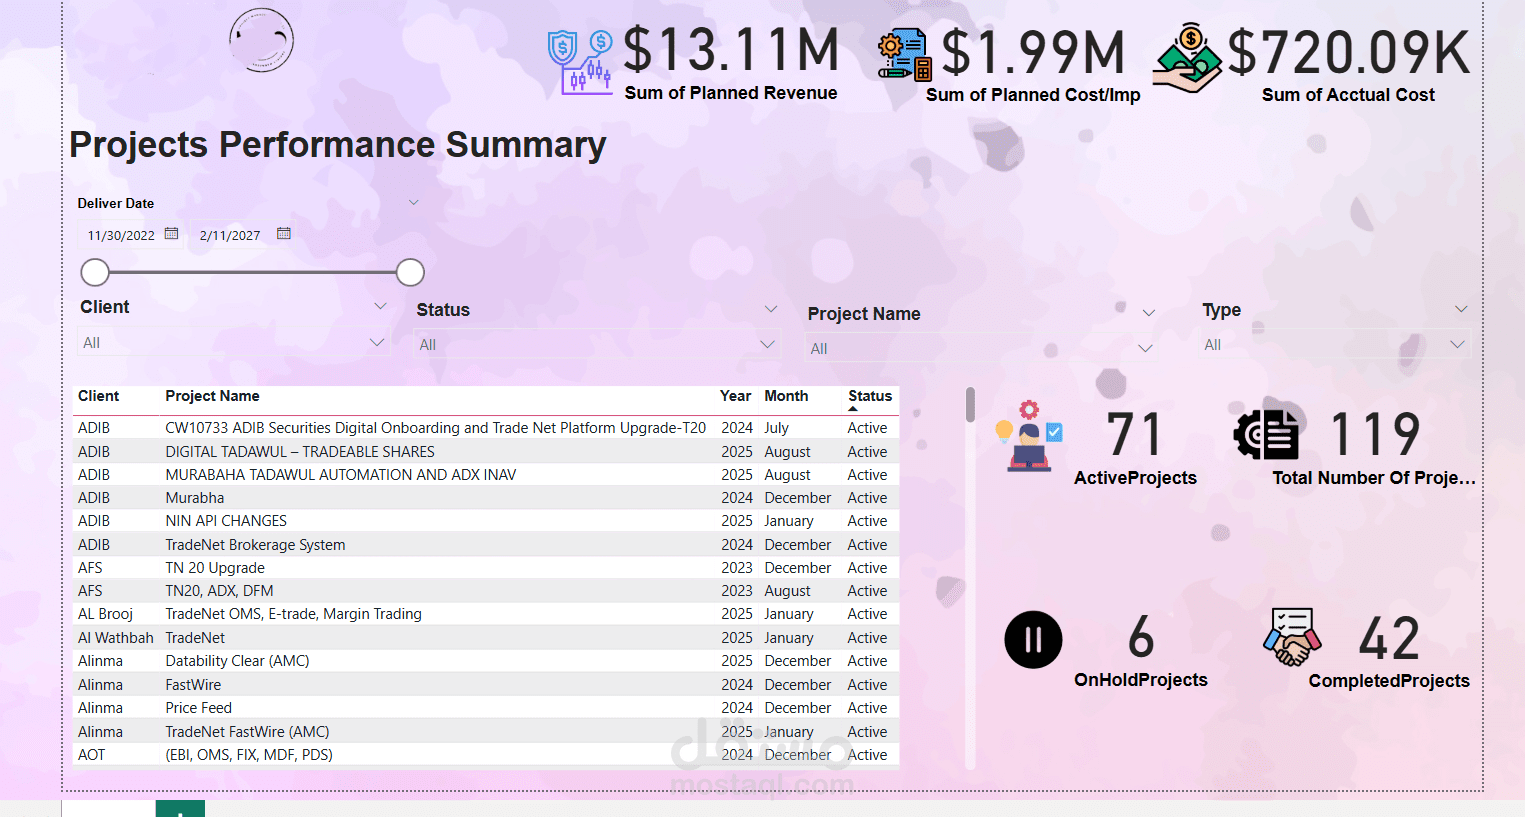Viewport: 1525px width, 817px height.
Task: Click the Deliver Date slider track
Action: (x=252, y=272)
